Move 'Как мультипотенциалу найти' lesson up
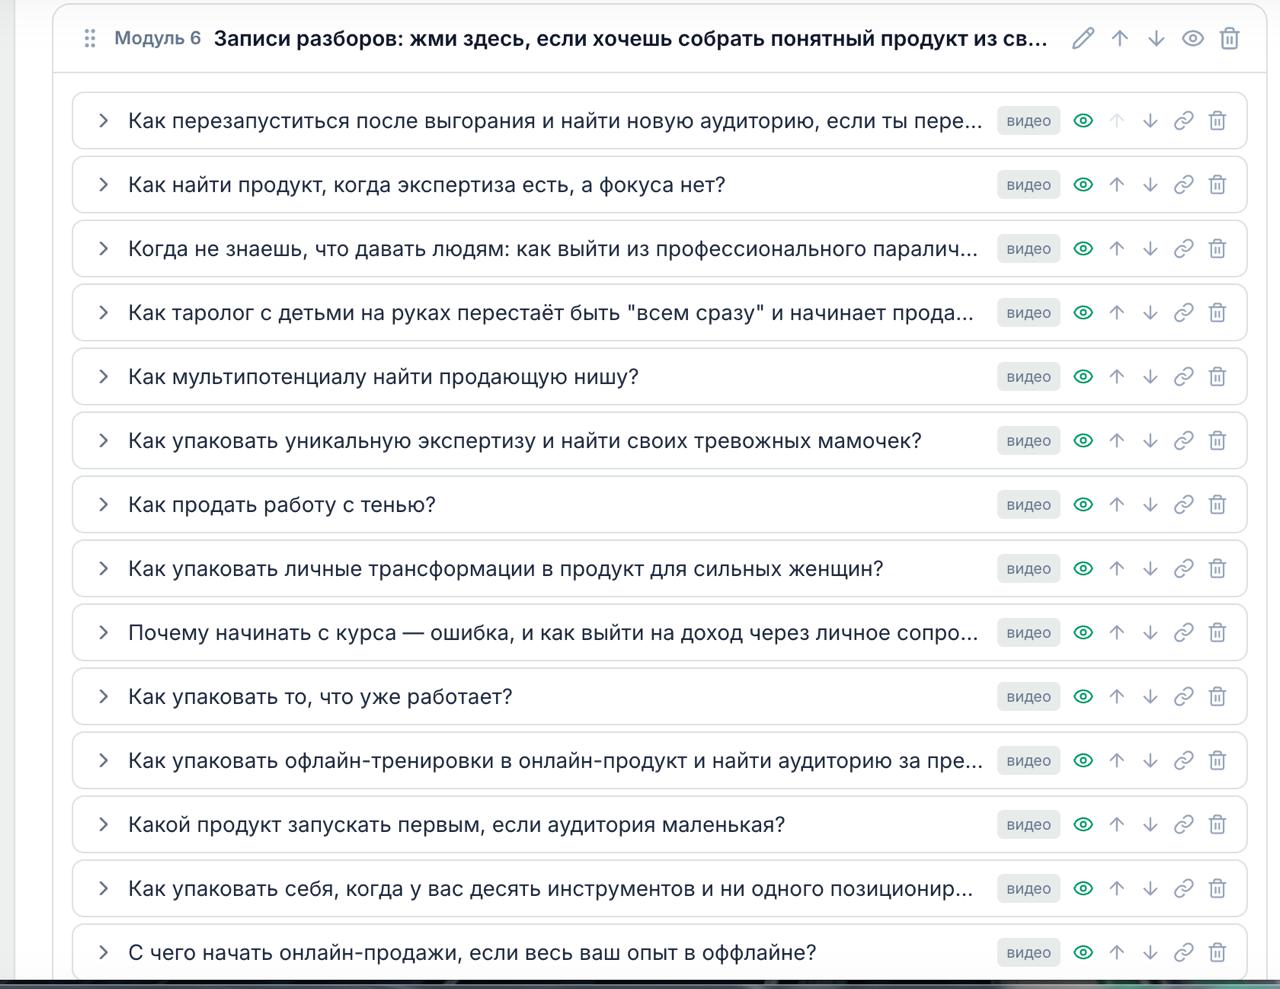The height and width of the screenshot is (989, 1280). (x=1117, y=377)
